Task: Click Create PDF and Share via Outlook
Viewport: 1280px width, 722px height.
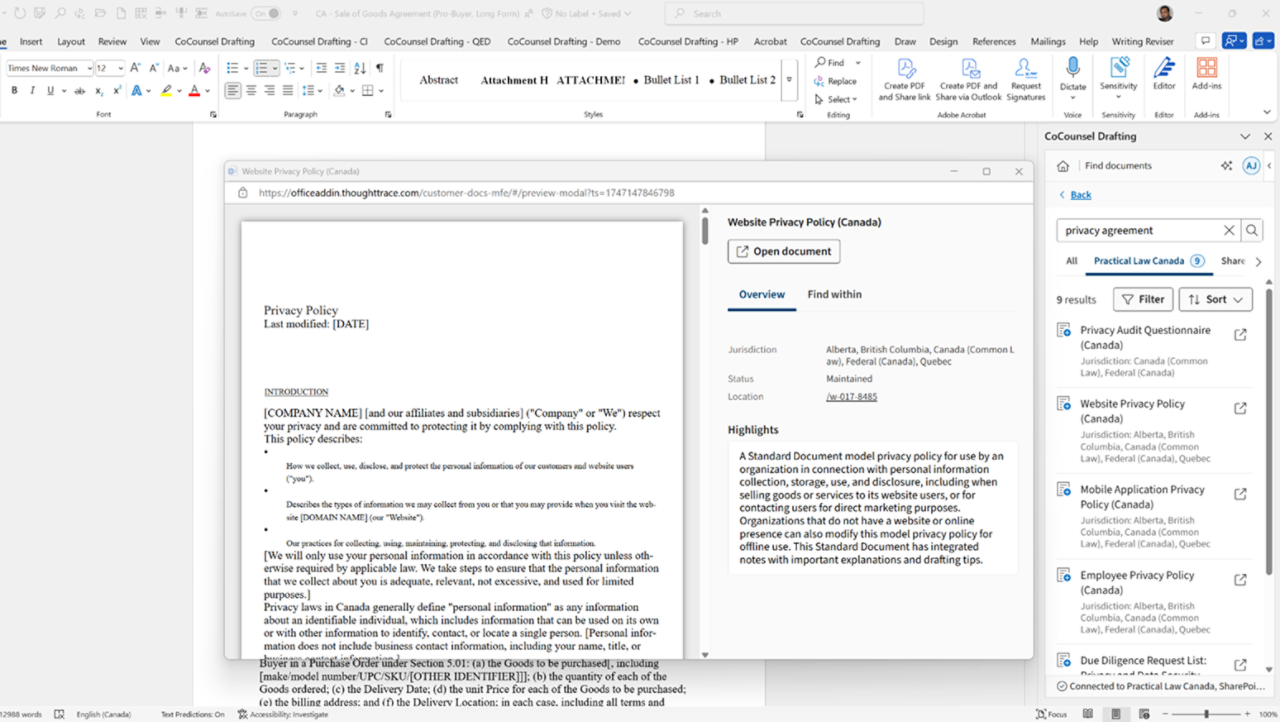Action: point(969,79)
